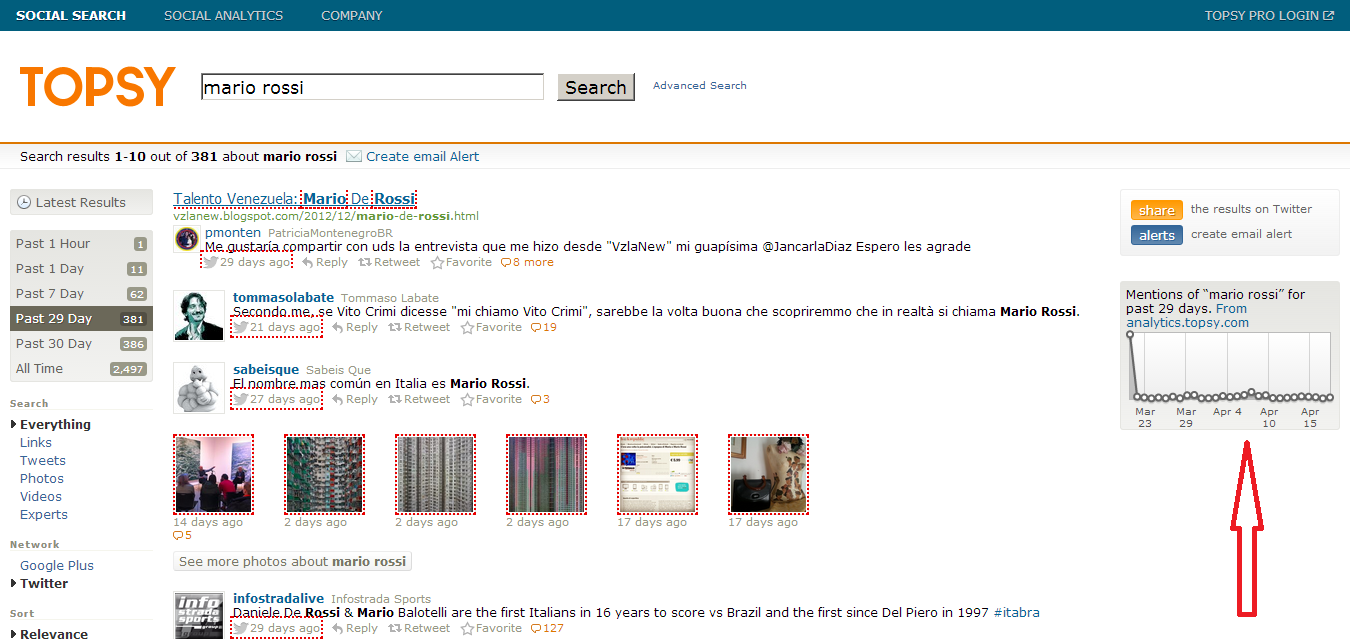1350x639 pixels.
Task: Focus the search query field
Action: (x=372, y=87)
